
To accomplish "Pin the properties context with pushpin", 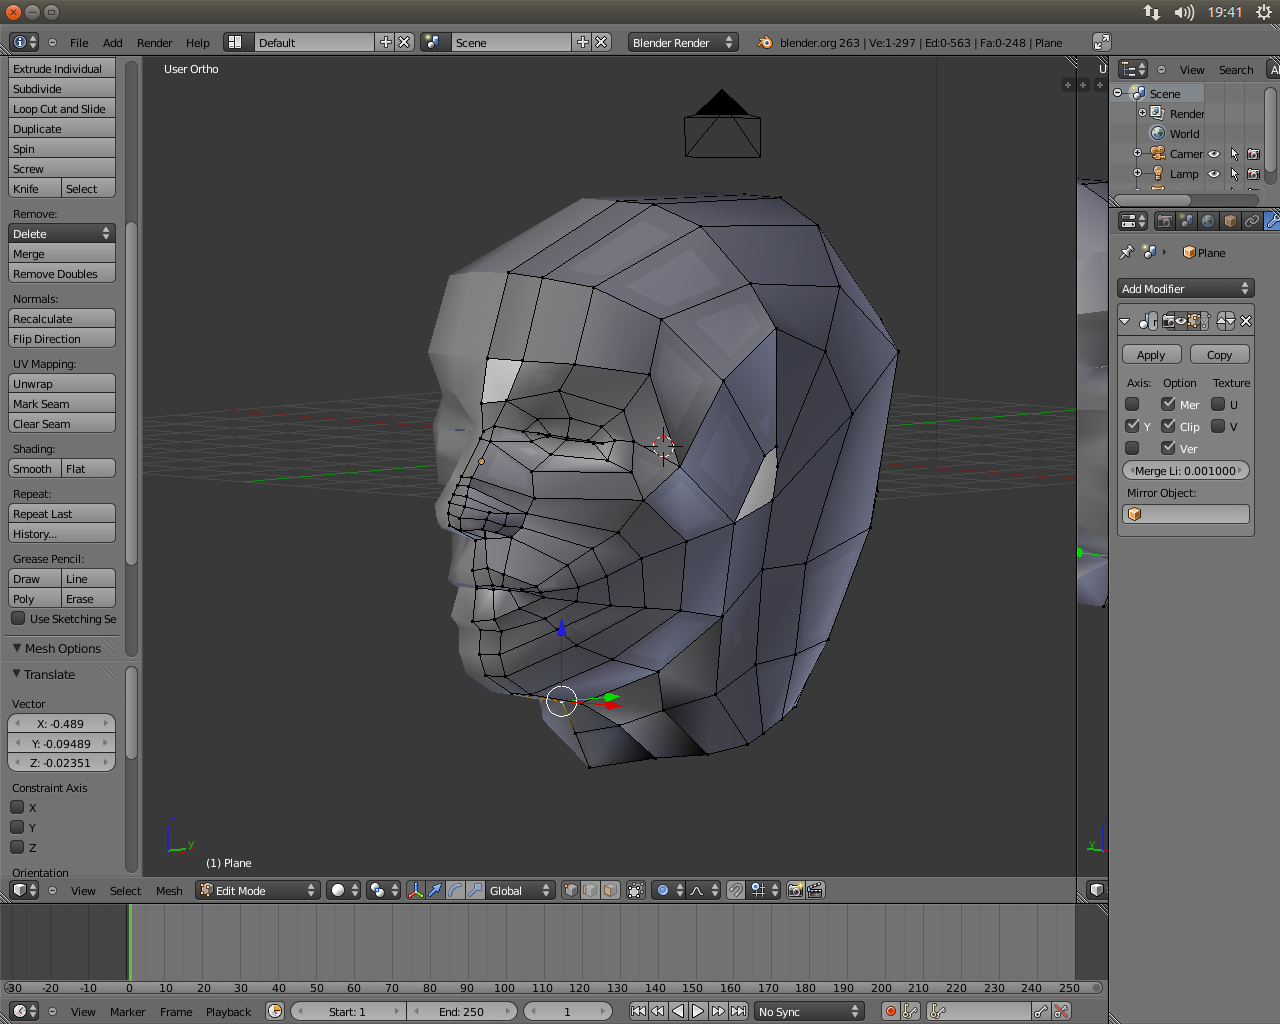I will 1127,252.
